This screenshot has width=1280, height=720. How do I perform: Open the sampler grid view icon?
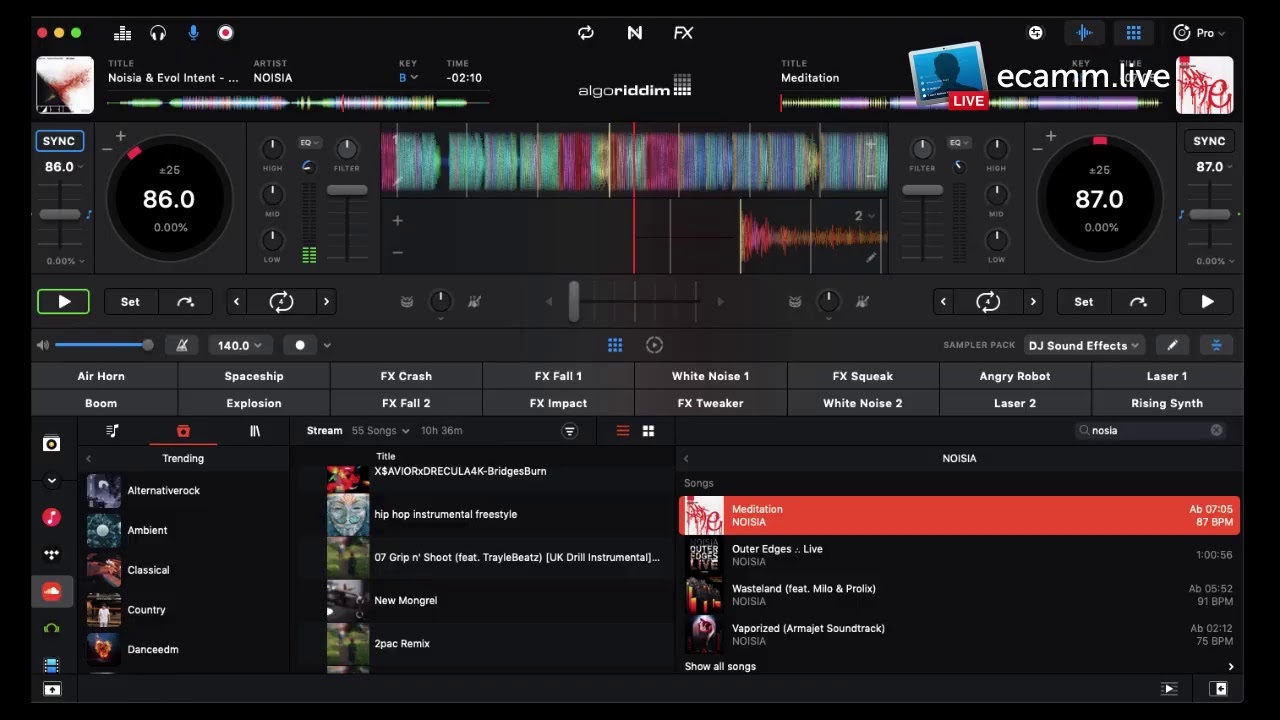(x=615, y=345)
